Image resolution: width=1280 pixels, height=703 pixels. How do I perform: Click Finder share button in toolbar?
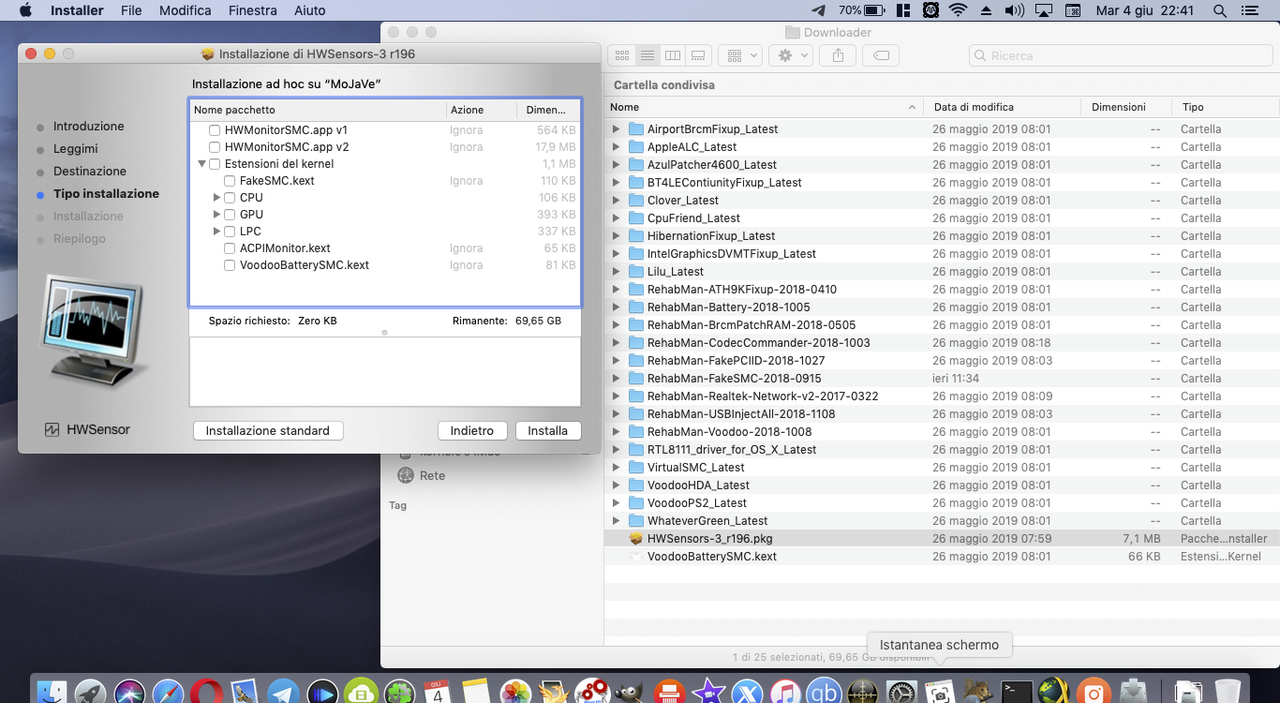837,56
